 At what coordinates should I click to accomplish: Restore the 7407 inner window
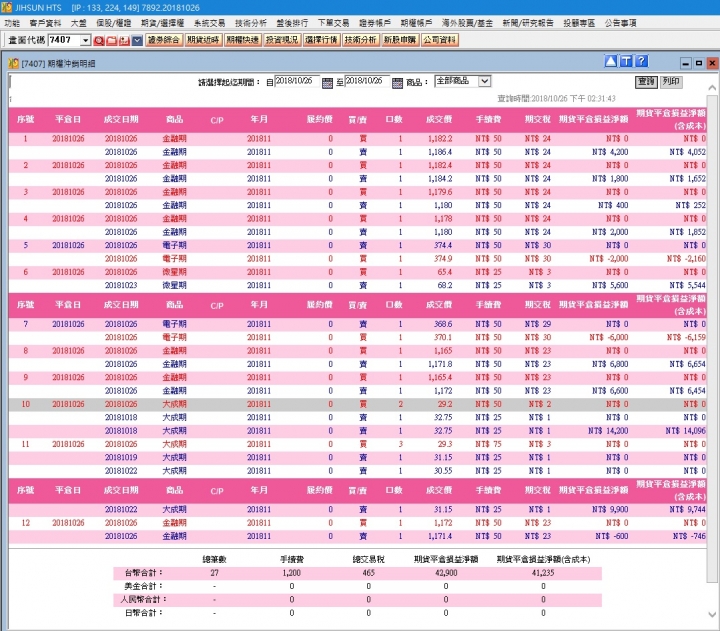(699, 63)
